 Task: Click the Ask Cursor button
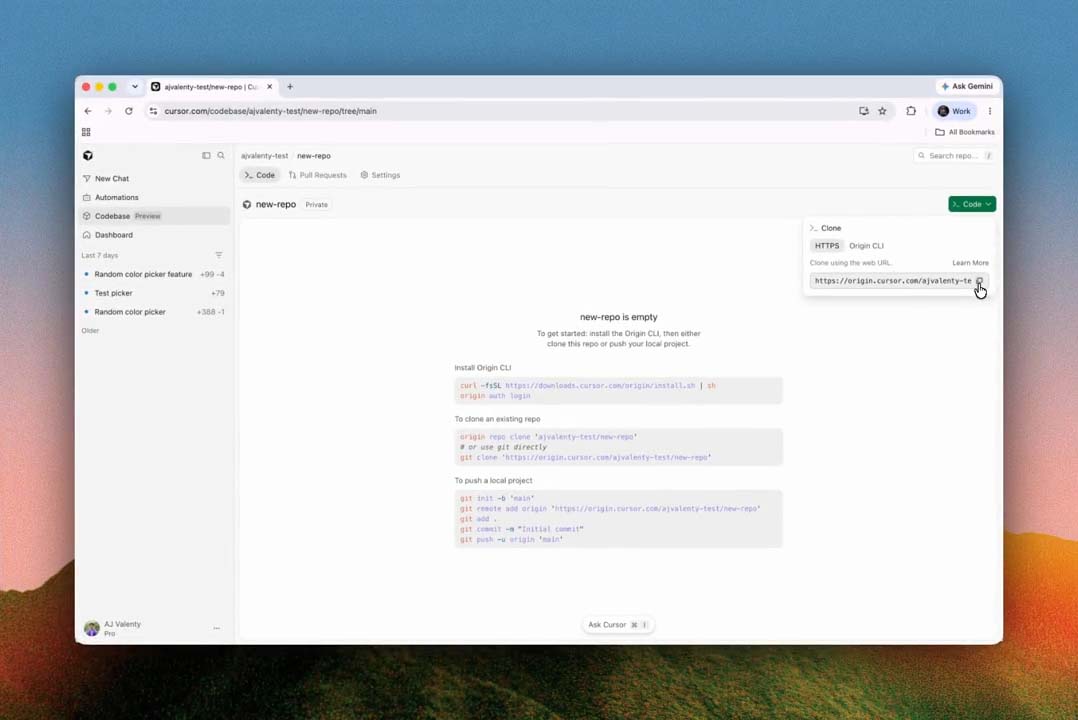pyautogui.click(x=617, y=625)
